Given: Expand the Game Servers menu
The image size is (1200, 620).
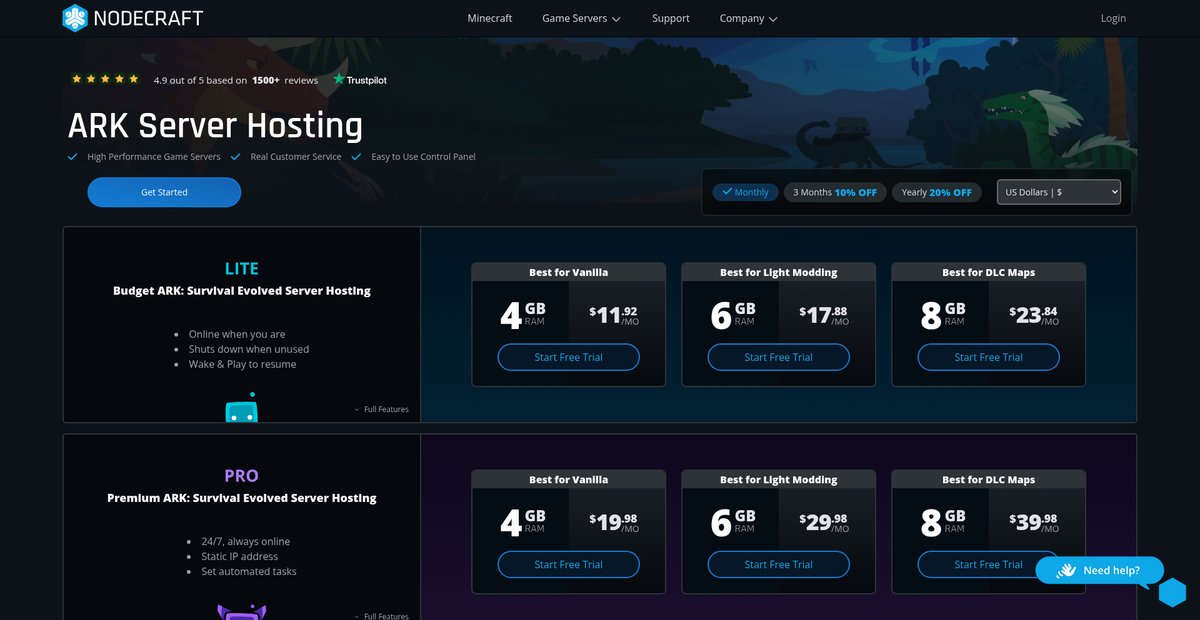Looking at the screenshot, I should (581, 18).
